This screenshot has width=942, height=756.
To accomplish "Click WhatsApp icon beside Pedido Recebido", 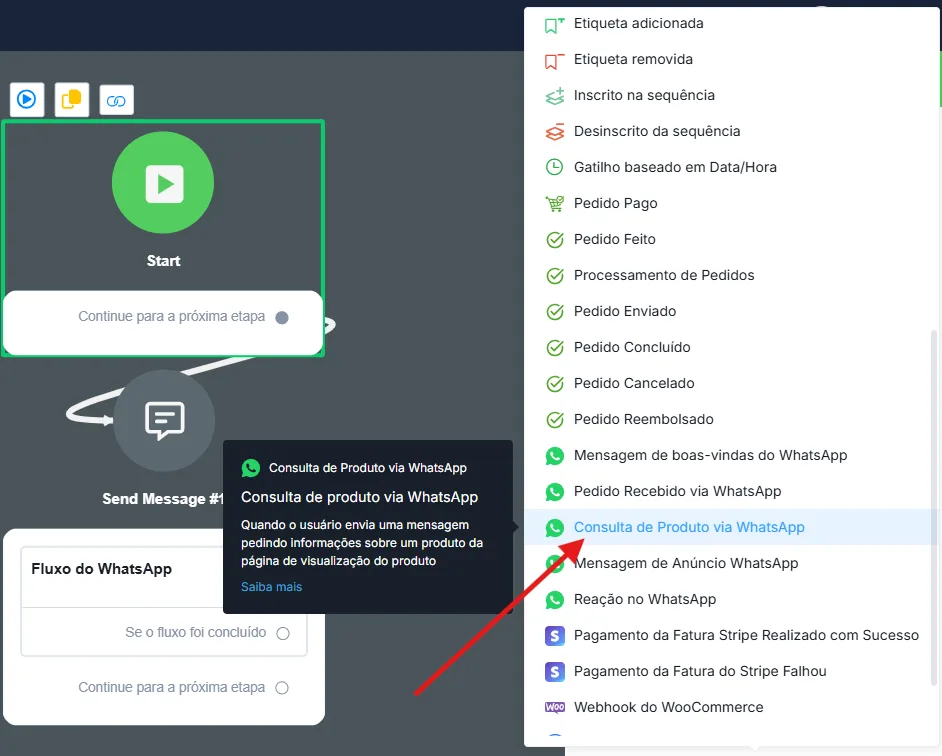I will click(555, 492).
